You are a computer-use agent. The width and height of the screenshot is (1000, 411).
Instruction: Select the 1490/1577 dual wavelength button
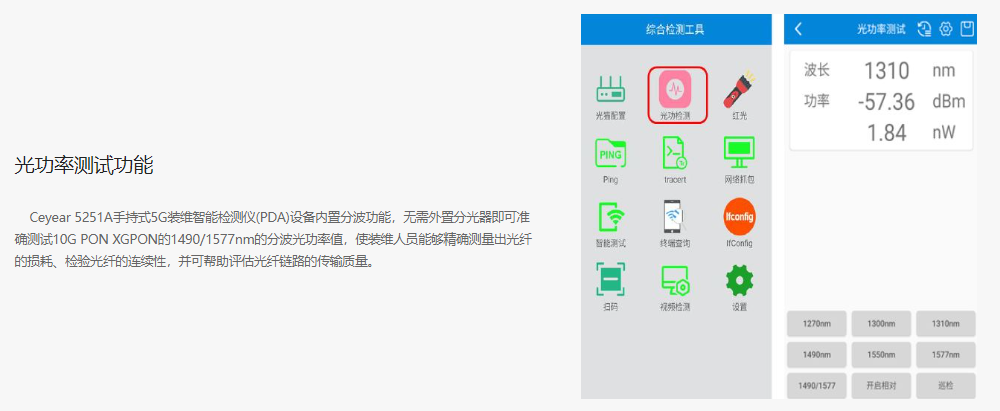(x=817, y=385)
